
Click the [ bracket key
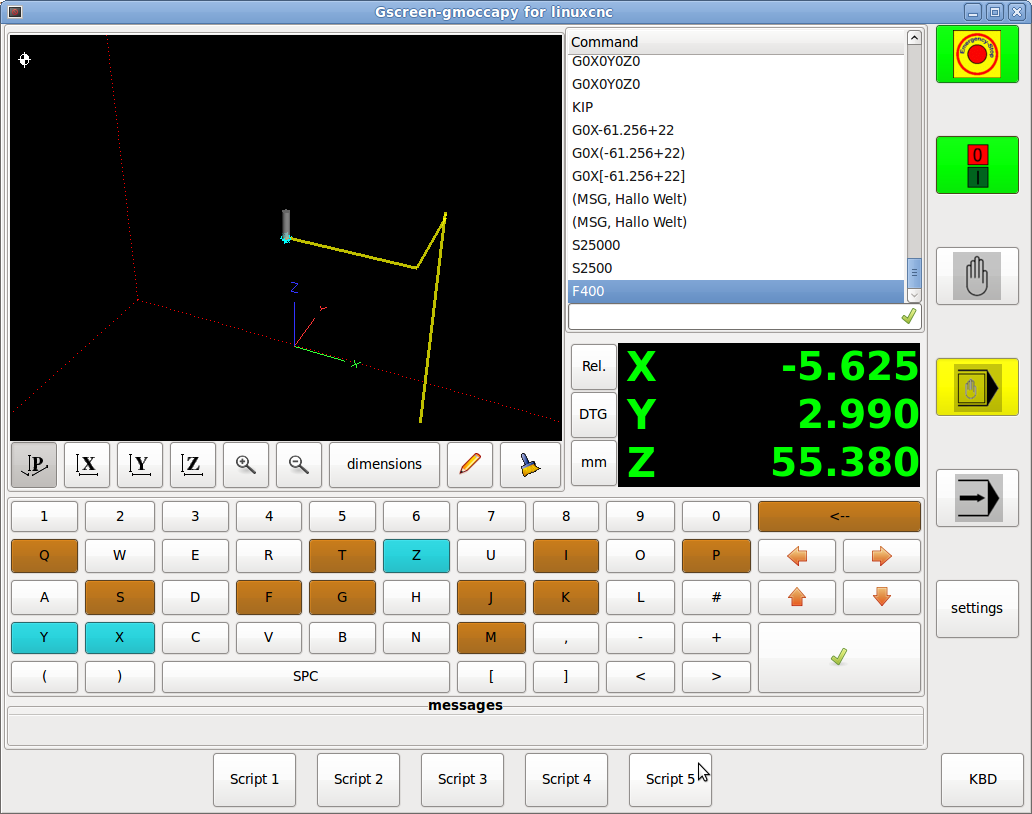tap(491, 677)
